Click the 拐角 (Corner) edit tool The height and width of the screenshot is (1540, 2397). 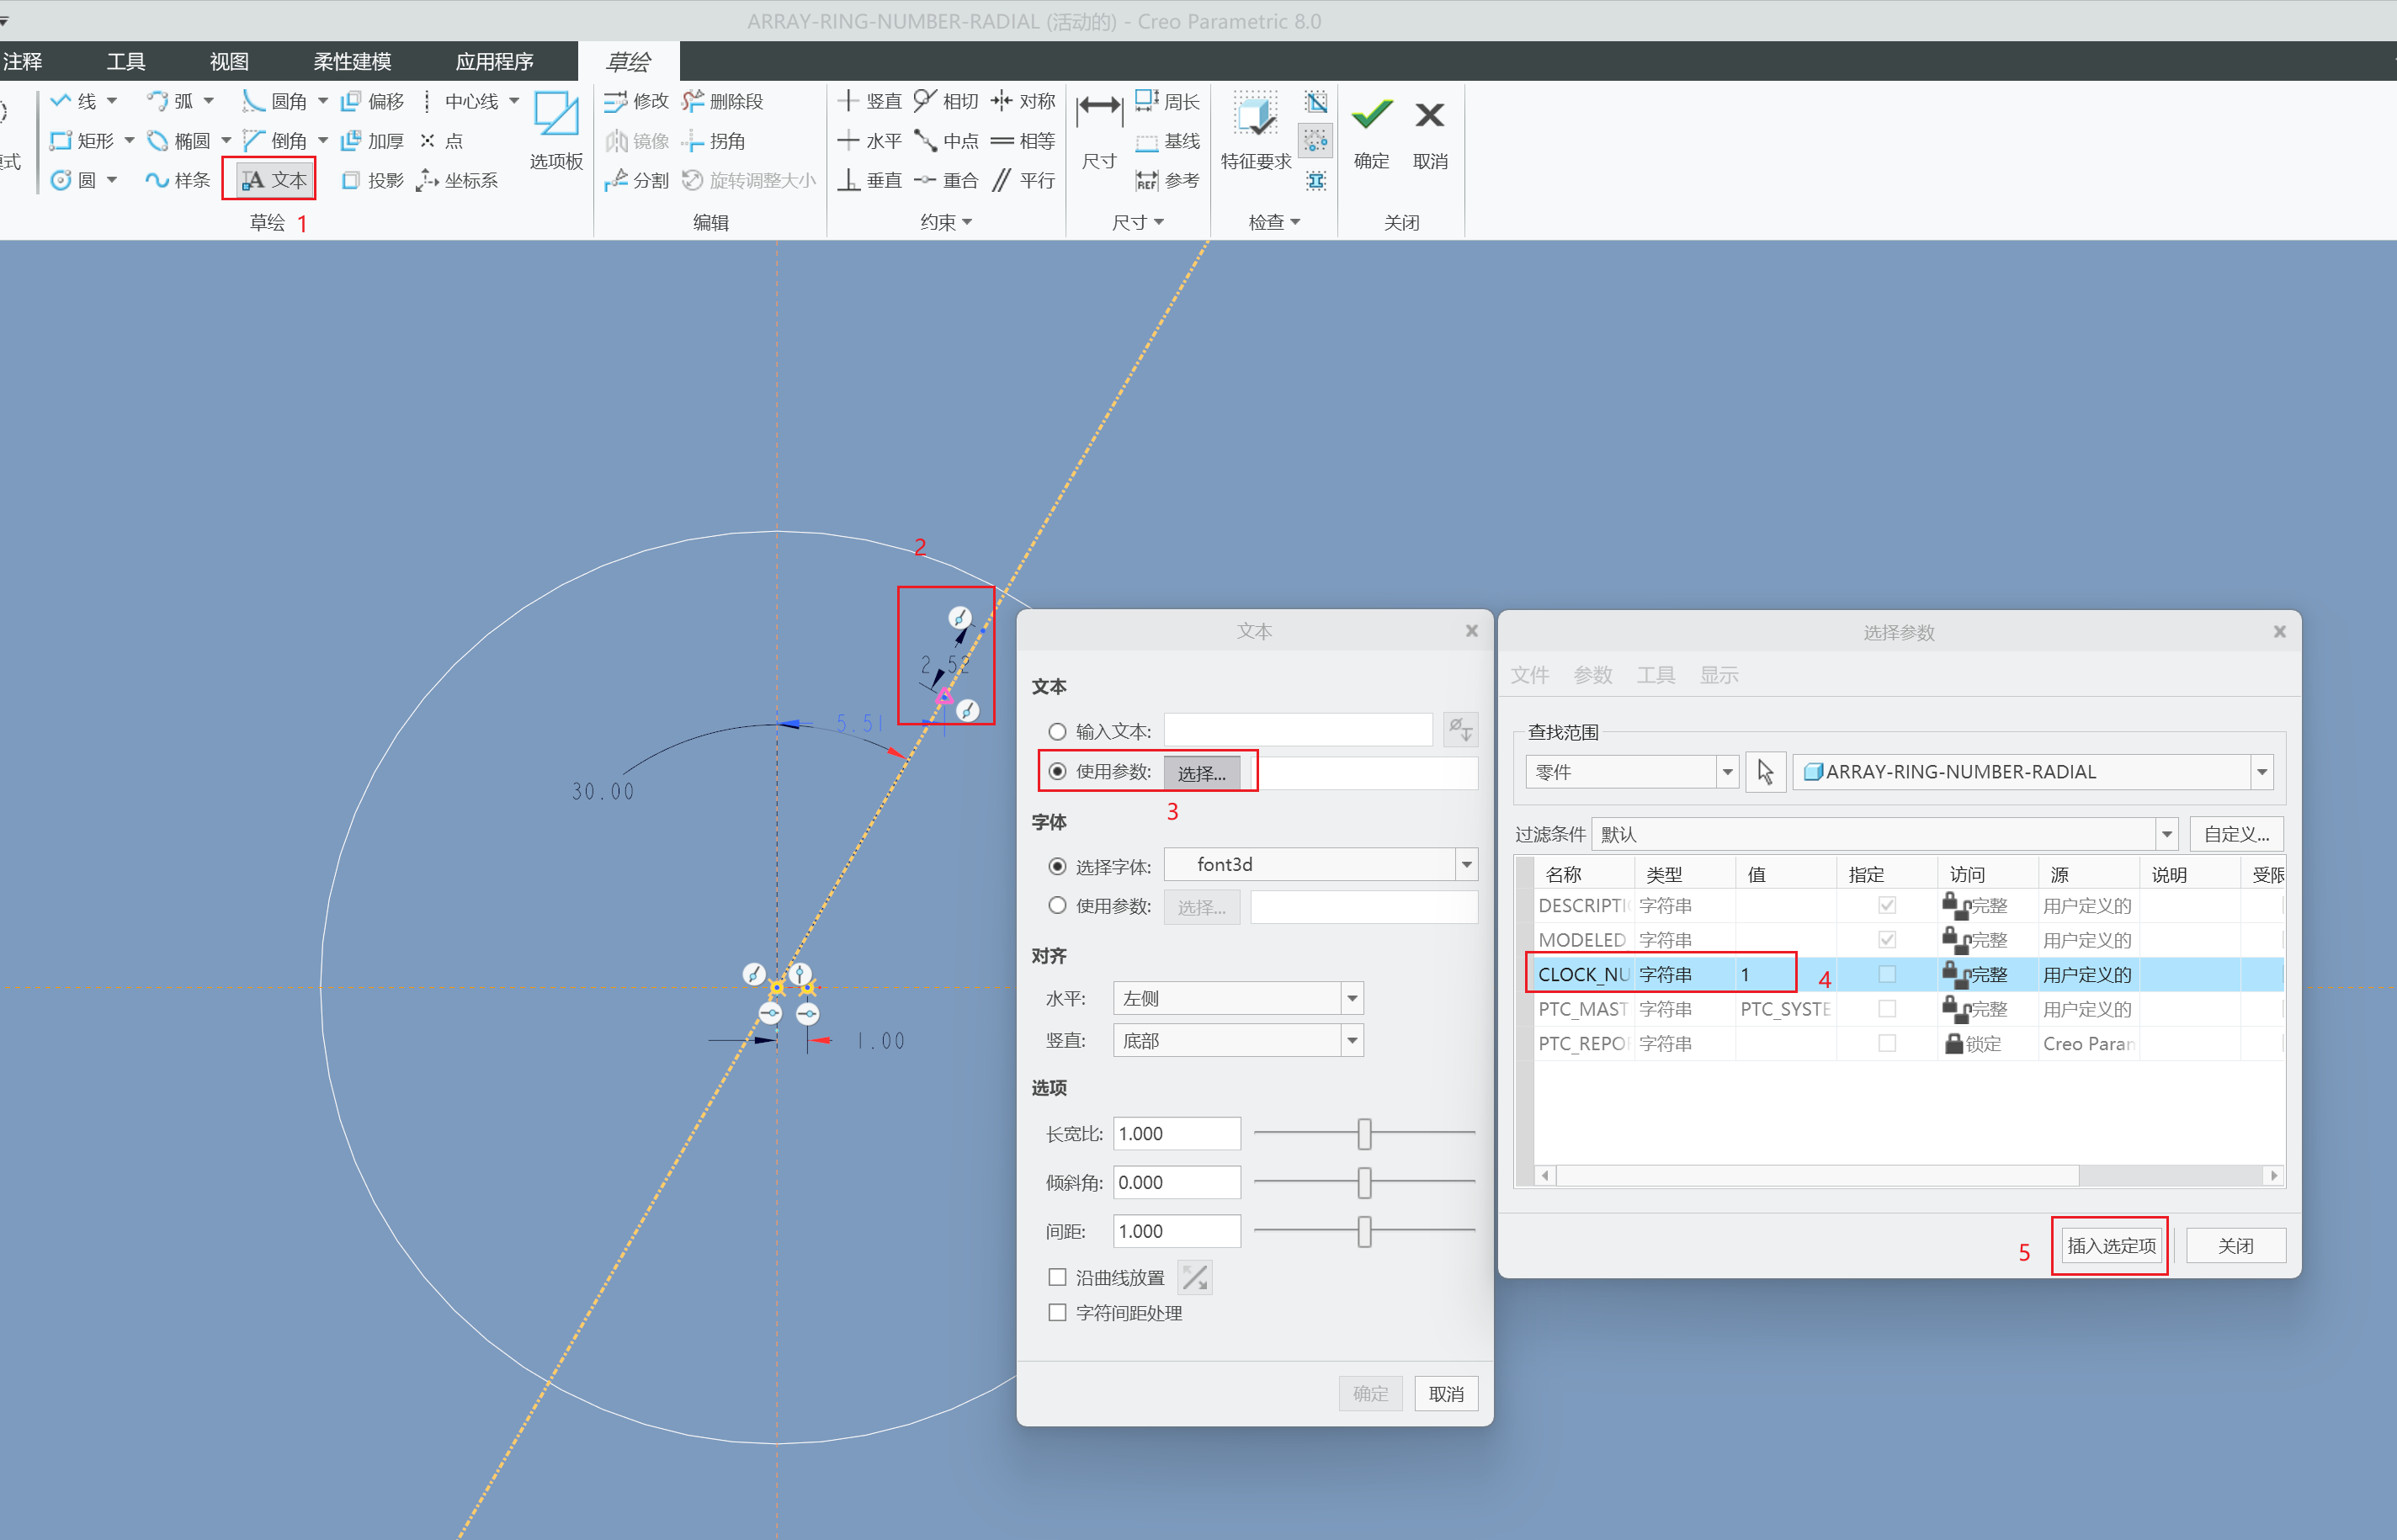pyautogui.click(x=713, y=141)
